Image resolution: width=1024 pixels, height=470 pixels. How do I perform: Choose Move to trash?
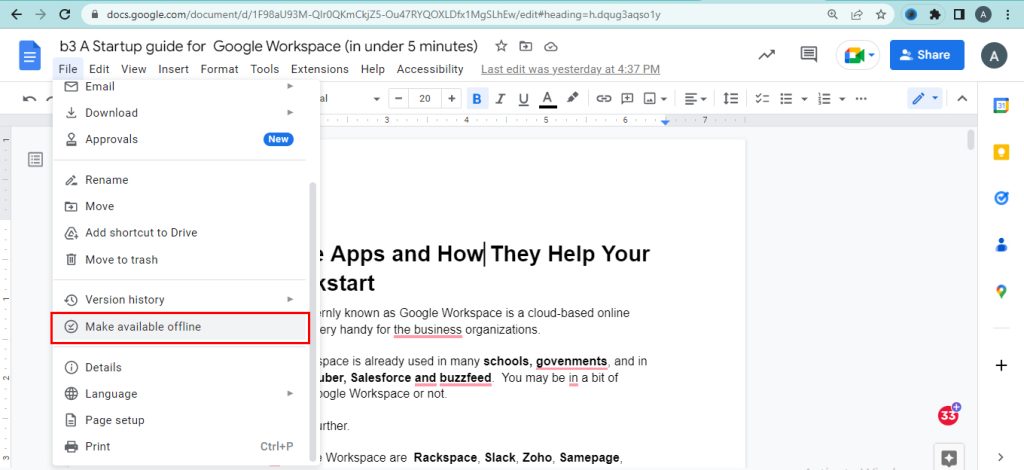pyautogui.click(x=180, y=260)
